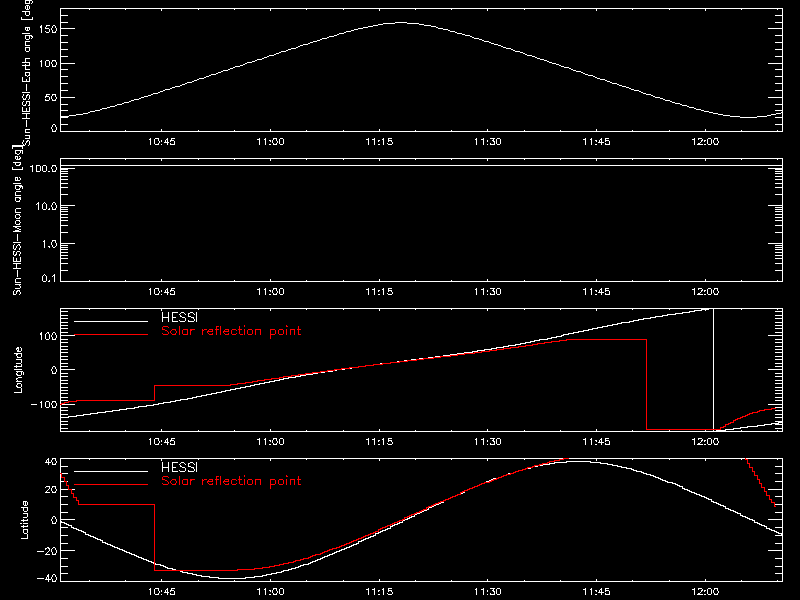
Task: Click 150 tick on Earth angle axis
Action: (49, 29)
